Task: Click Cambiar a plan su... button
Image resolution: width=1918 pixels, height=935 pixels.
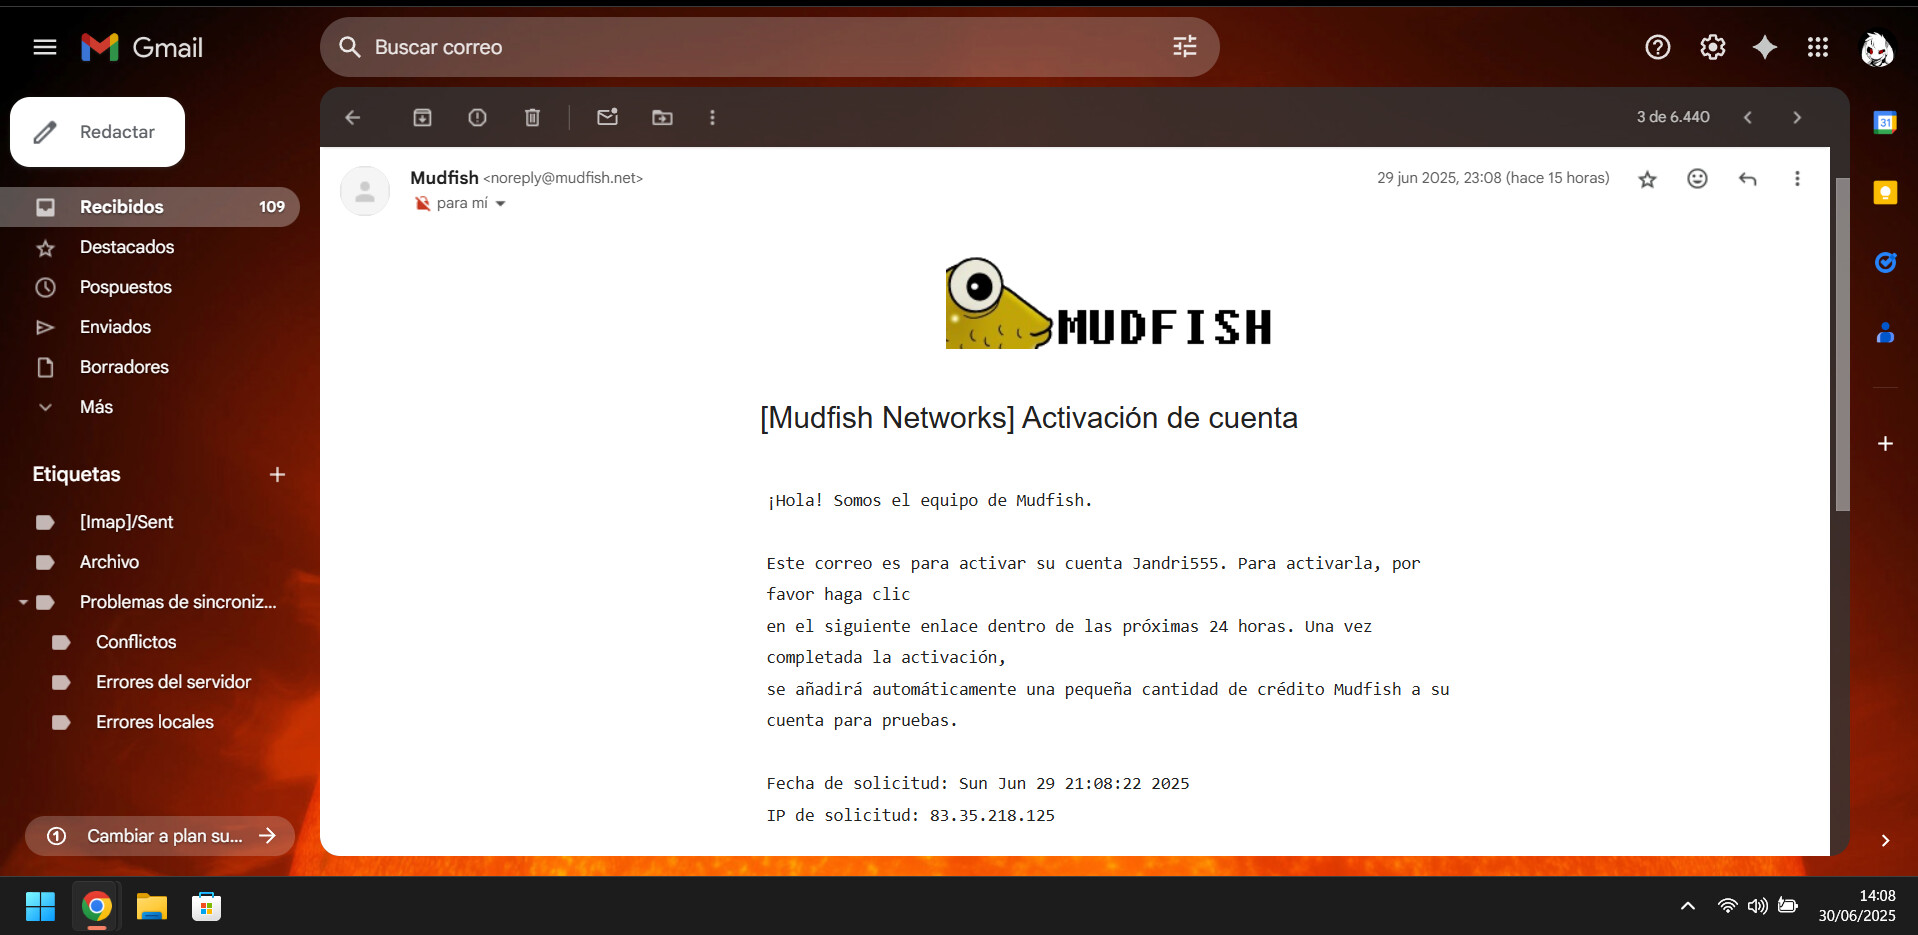Action: tap(160, 836)
